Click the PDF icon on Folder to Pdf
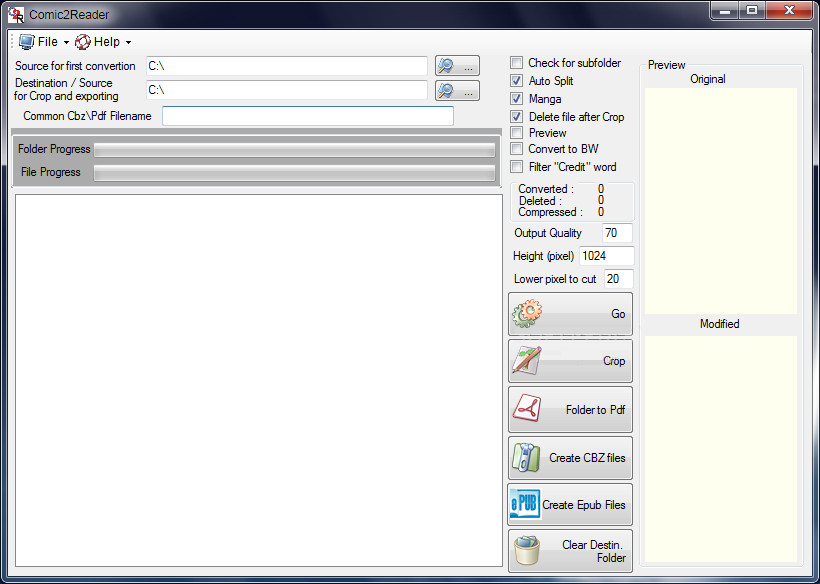The image size is (820, 584). tap(527, 409)
